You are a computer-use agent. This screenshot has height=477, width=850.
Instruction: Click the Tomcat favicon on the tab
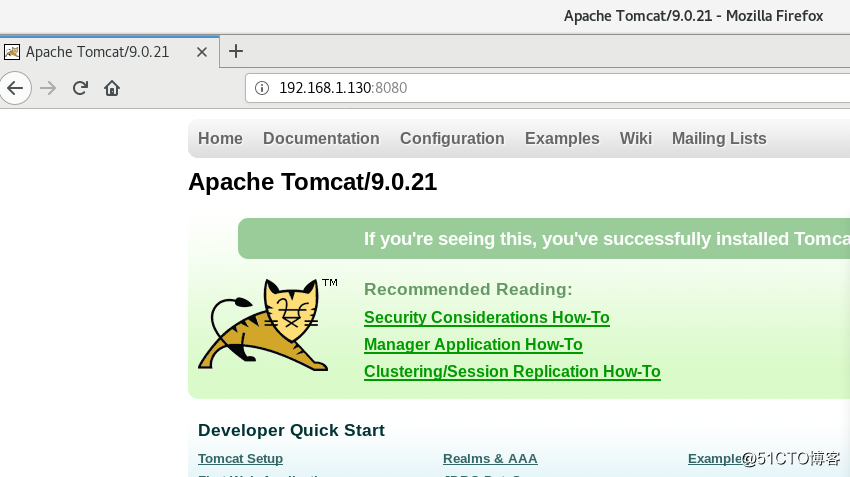pyautogui.click(x=12, y=52)
